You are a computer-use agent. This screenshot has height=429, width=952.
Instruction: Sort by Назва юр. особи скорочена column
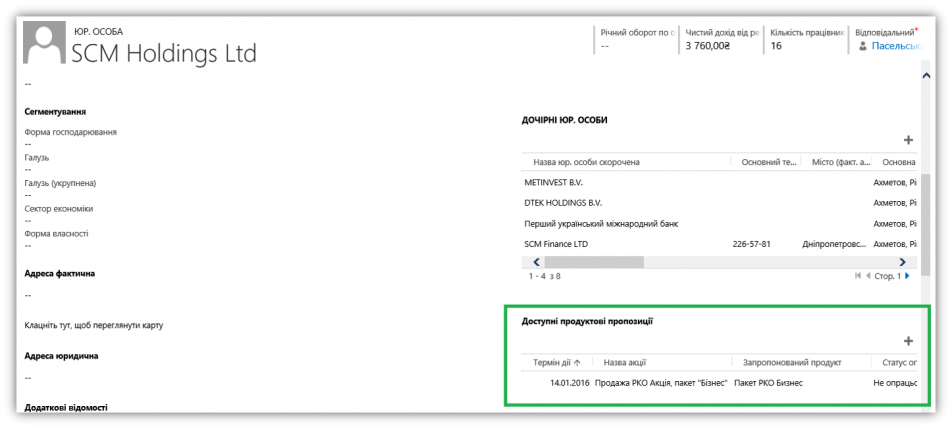click(586, 162)
